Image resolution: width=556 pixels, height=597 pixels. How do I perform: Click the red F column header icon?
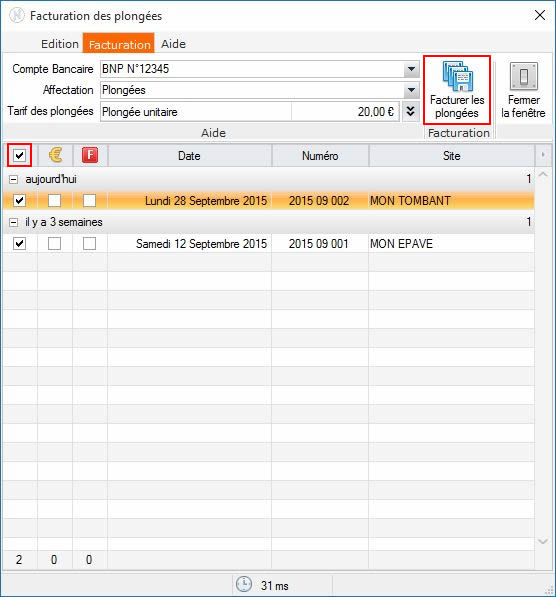[90, 155]
